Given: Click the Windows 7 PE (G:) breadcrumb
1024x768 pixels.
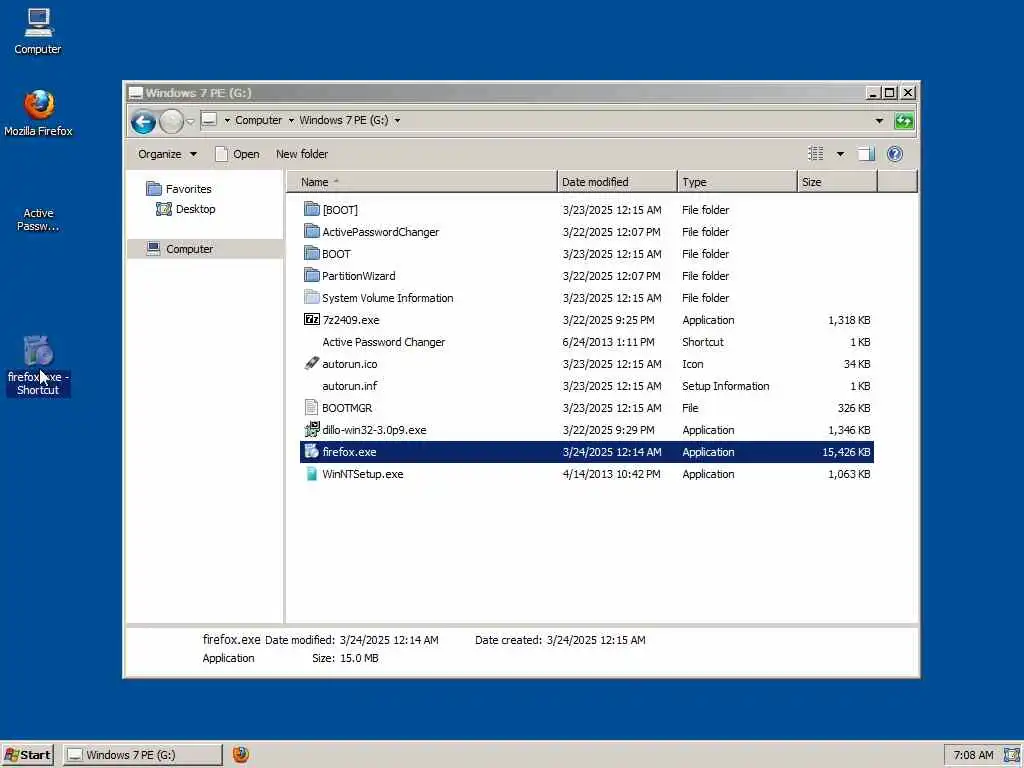Looking at the screenshot, I should pos(344,120).
